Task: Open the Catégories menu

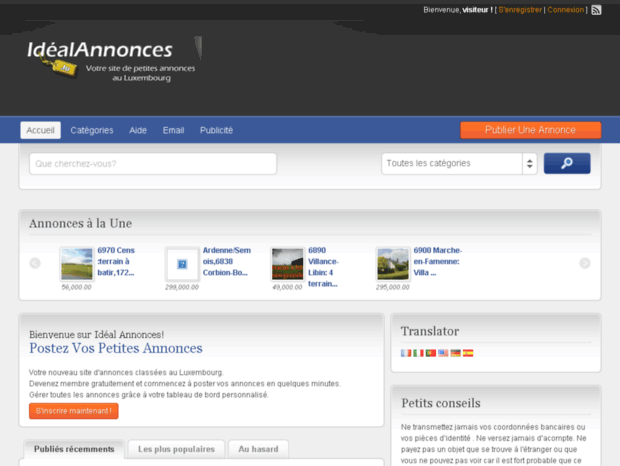Action: coord(92,130)
